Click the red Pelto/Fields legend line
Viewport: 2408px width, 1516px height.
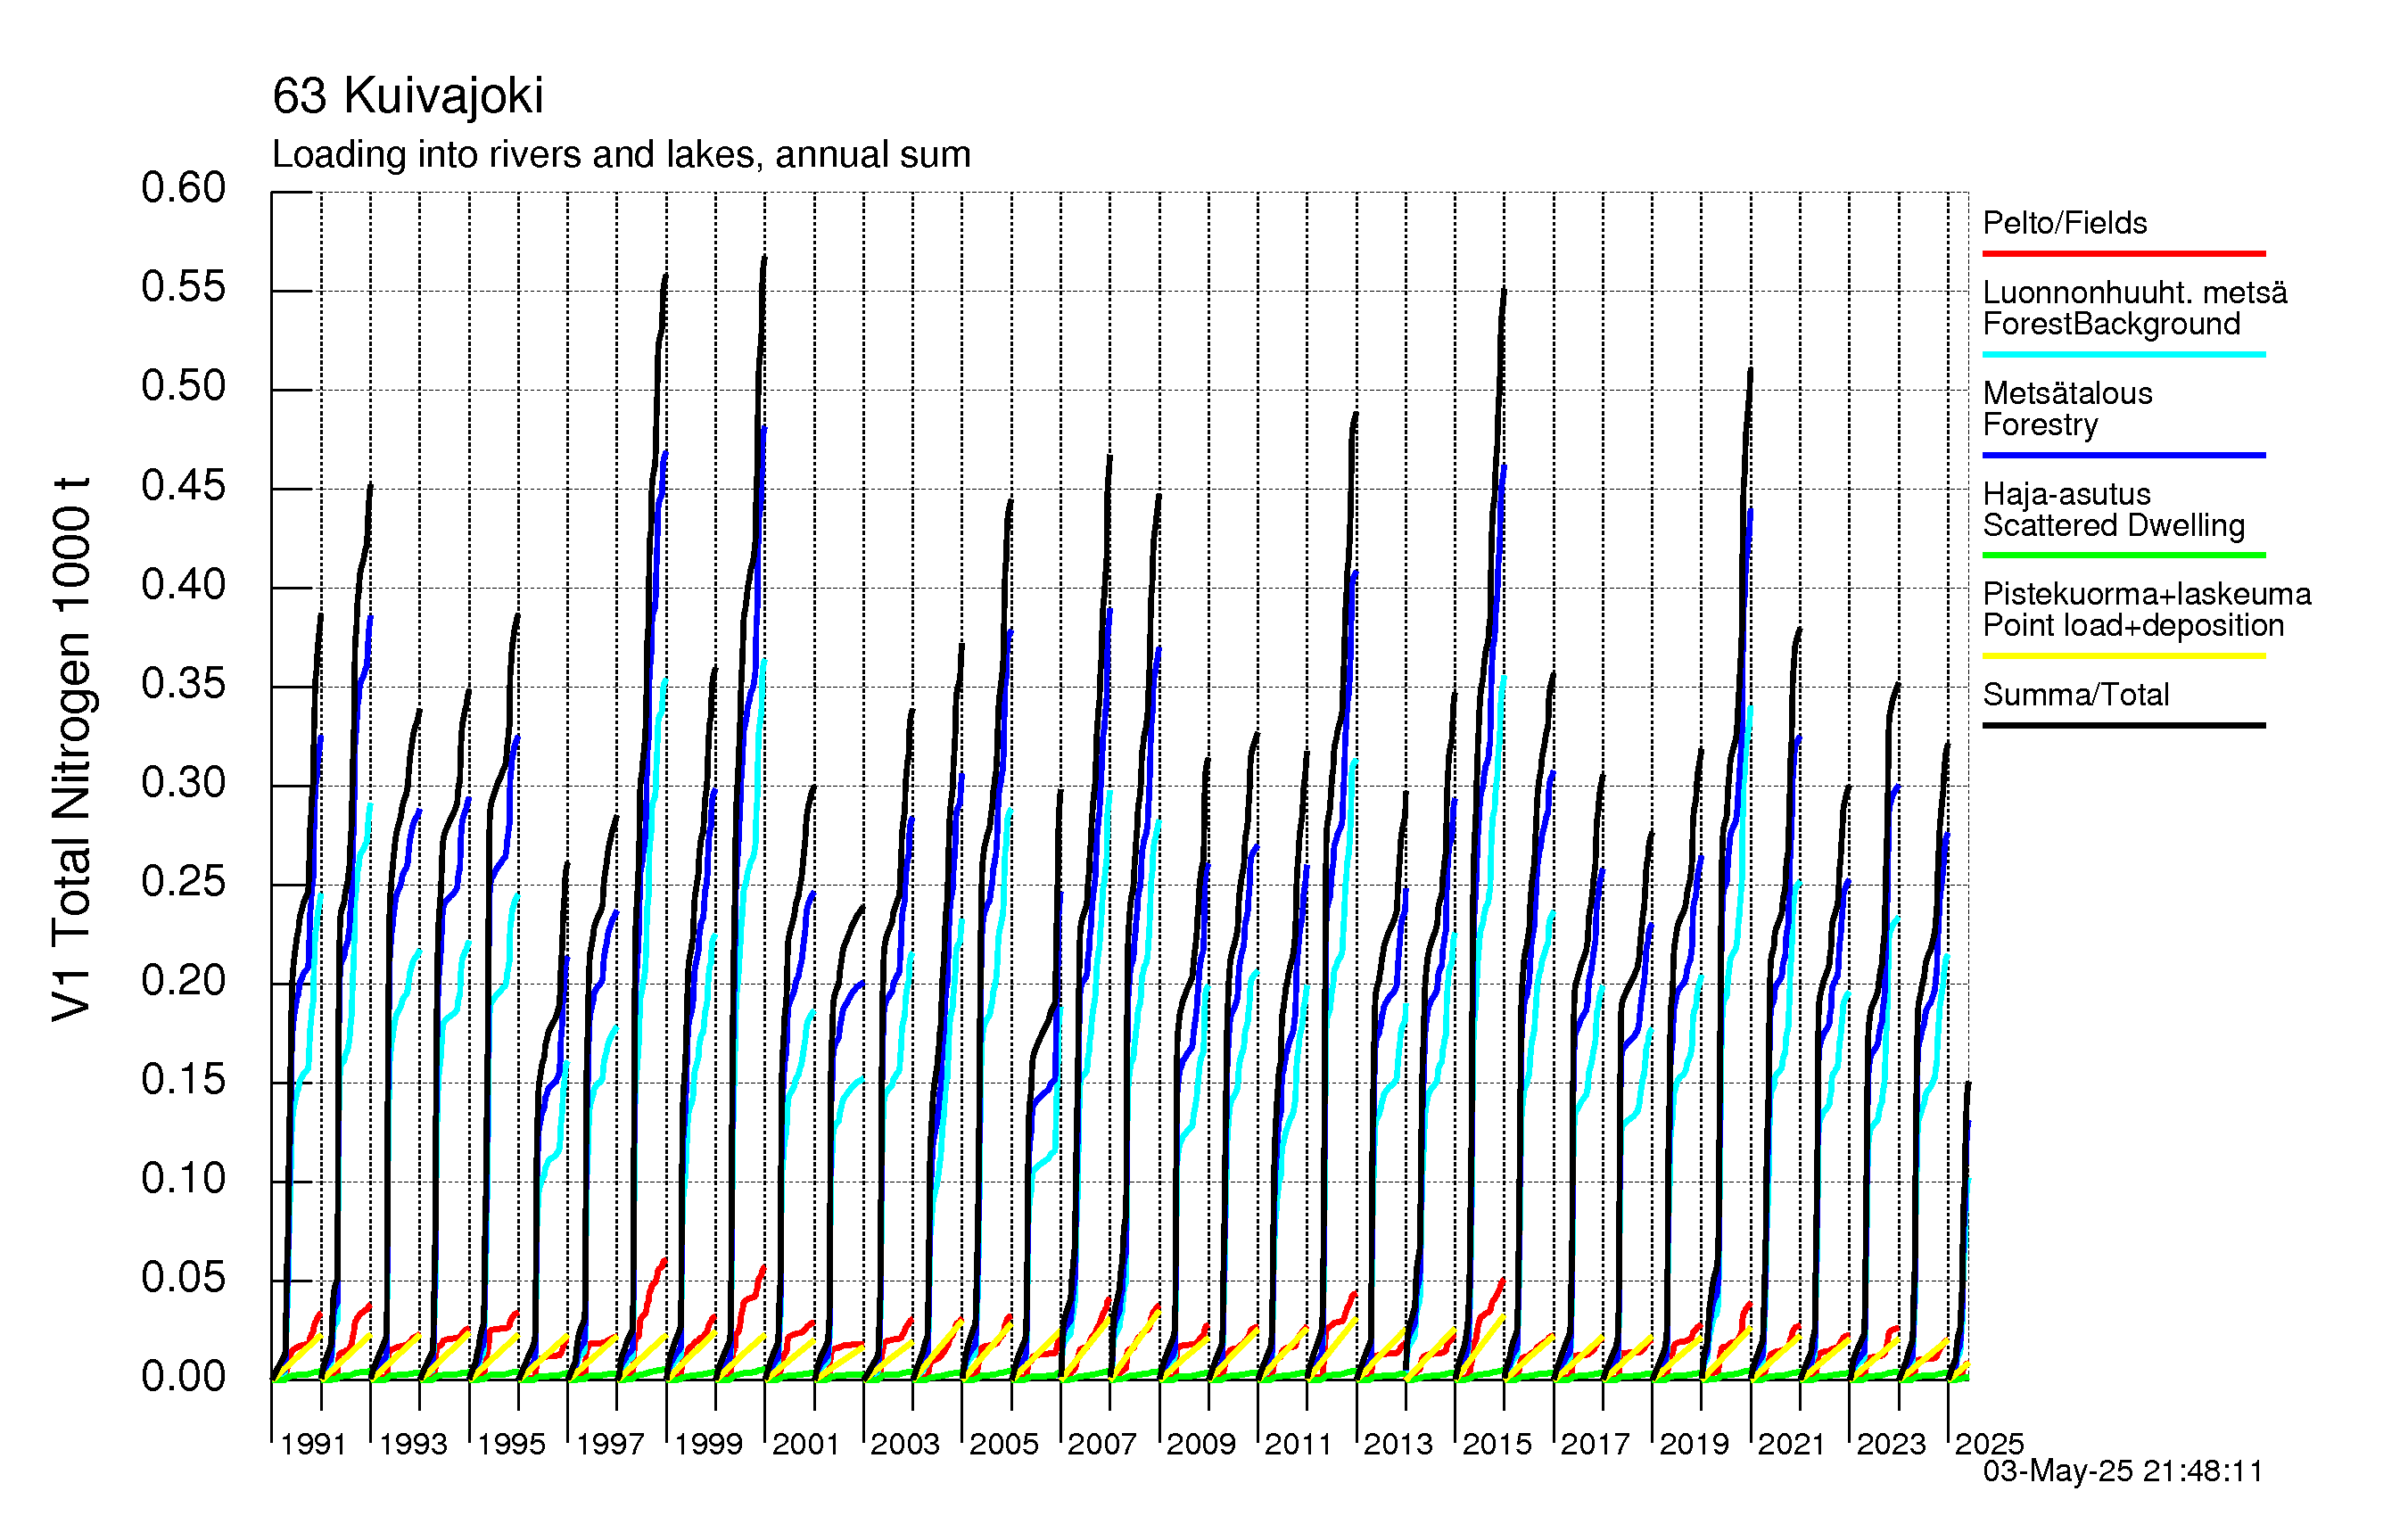pos(2124,254)
